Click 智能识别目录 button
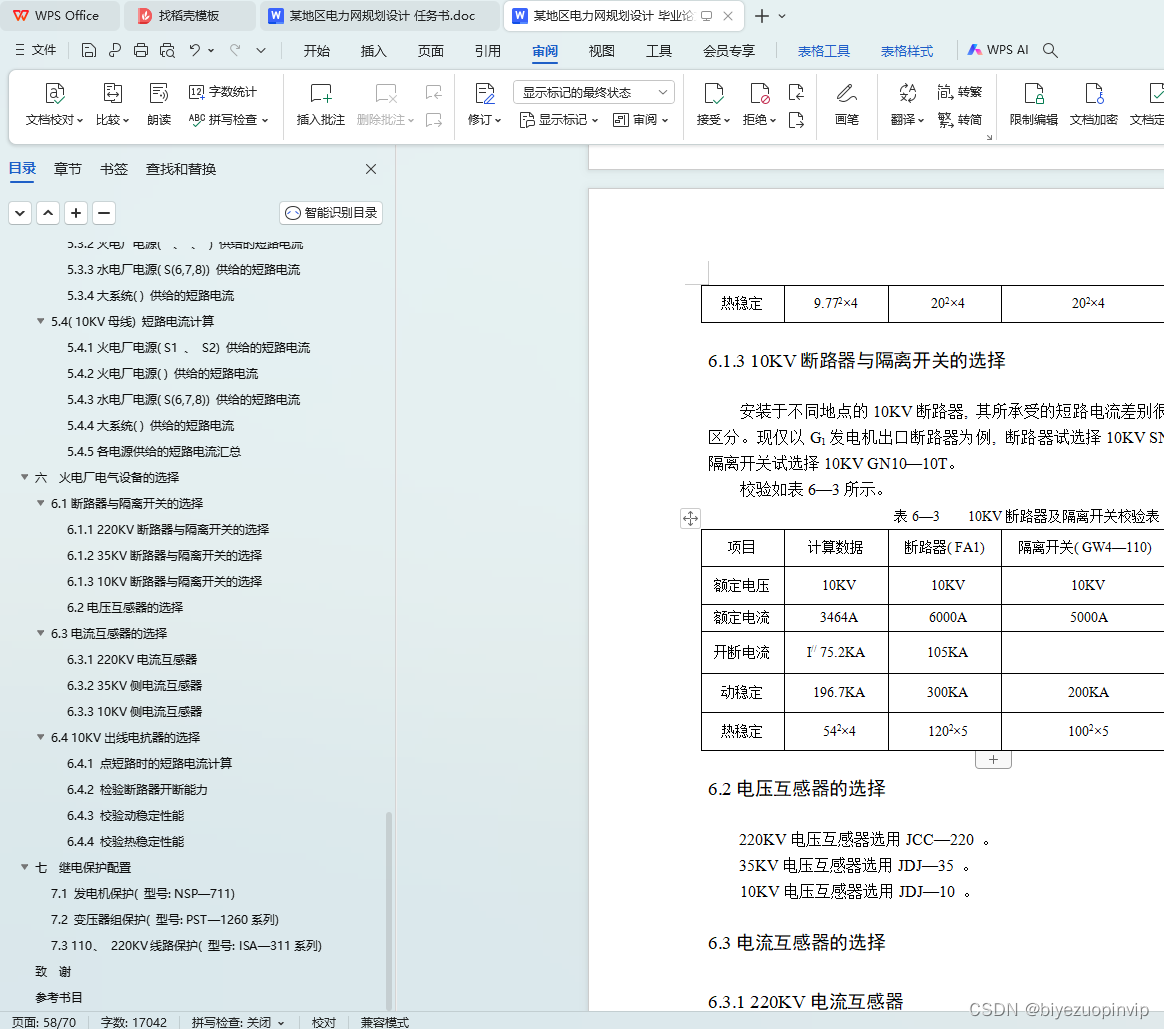 (331, 213)
